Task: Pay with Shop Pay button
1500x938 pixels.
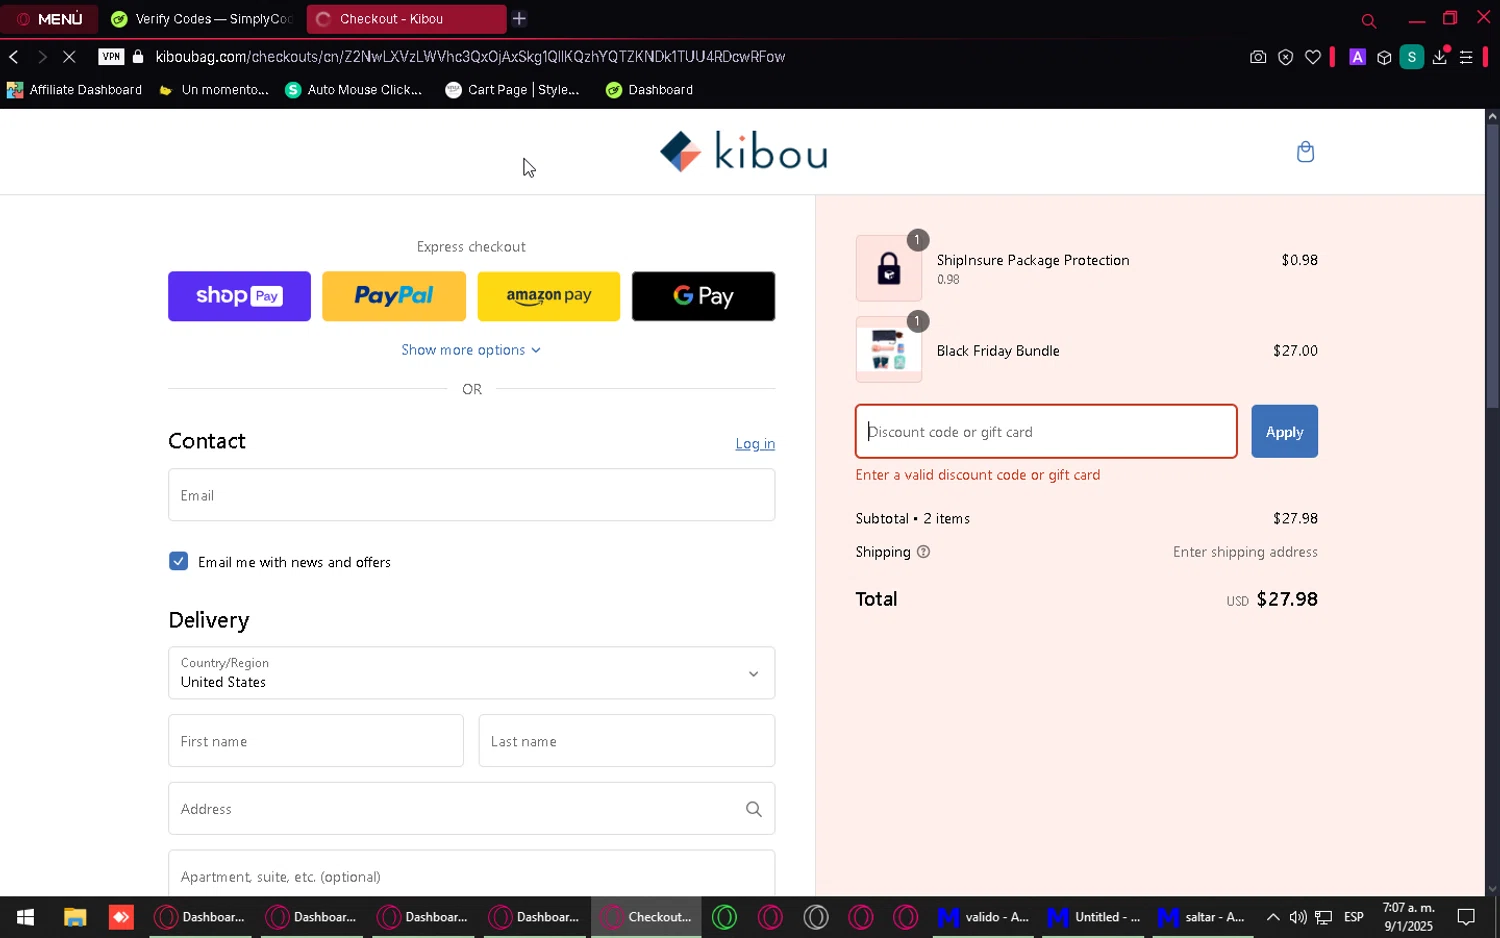Action: [239, 296]
